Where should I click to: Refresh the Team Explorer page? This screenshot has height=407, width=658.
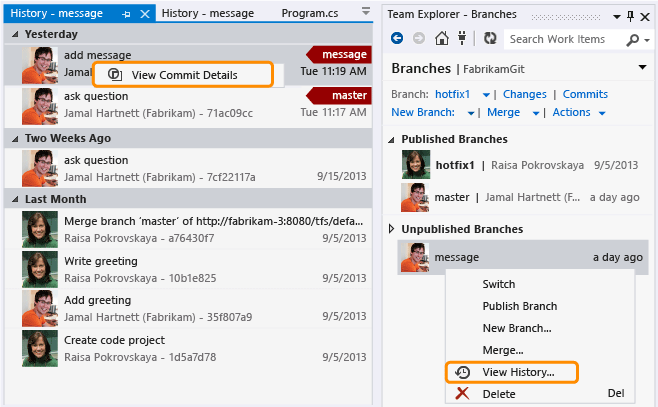(490, 39)
